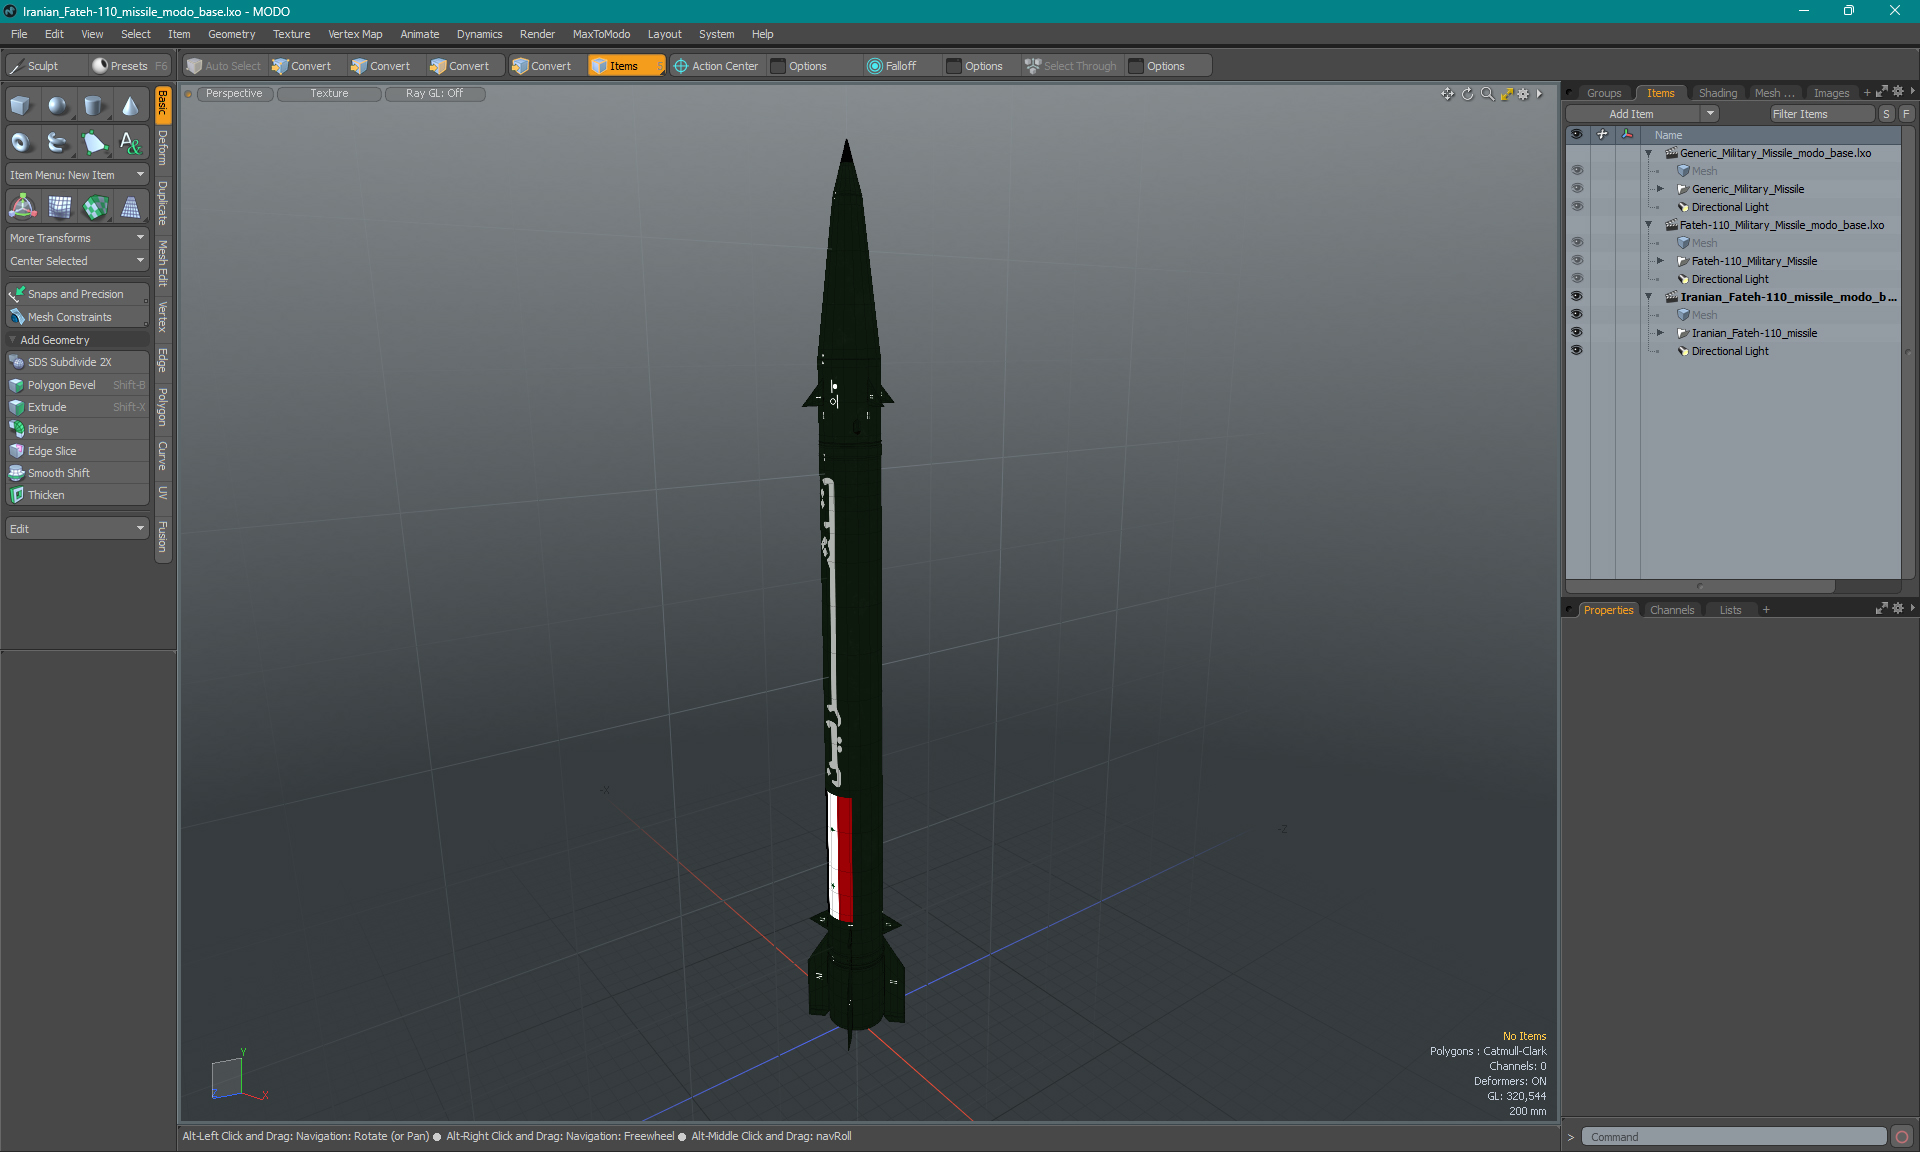Toggle visibility of Iranian_Fateh-110_missile item
Screen dimensions: 1920x1152
[1576, 333]
